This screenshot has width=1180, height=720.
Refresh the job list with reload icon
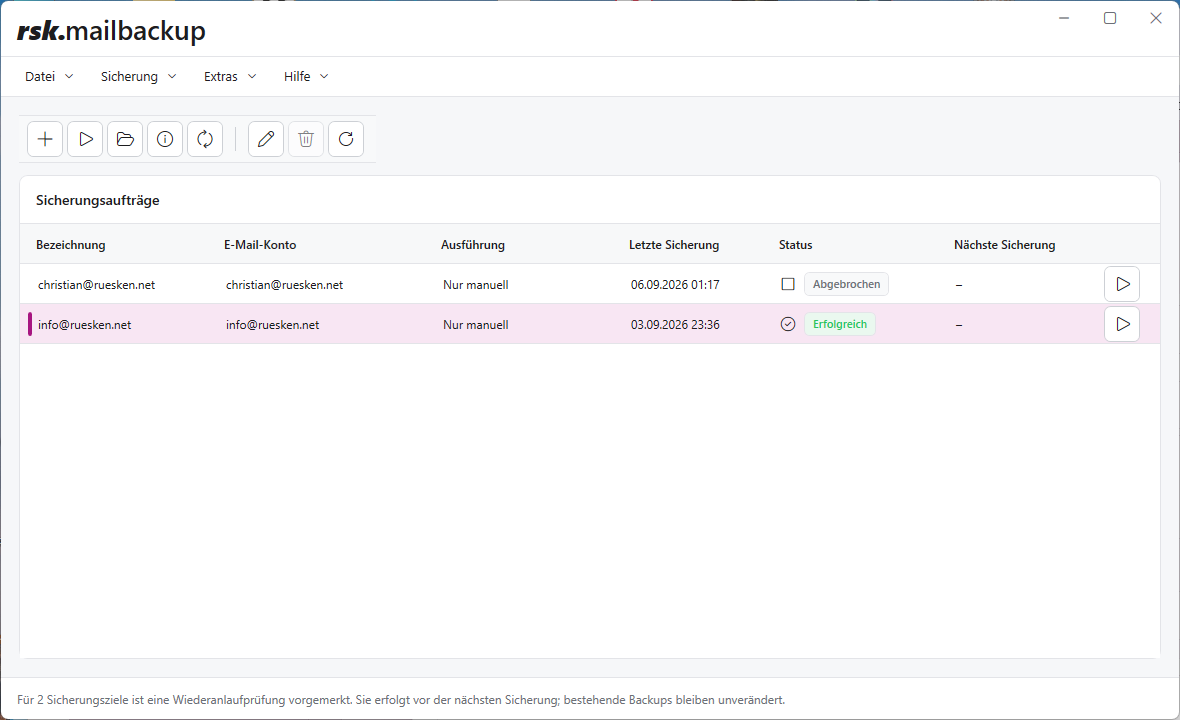[x=345, y=139]
